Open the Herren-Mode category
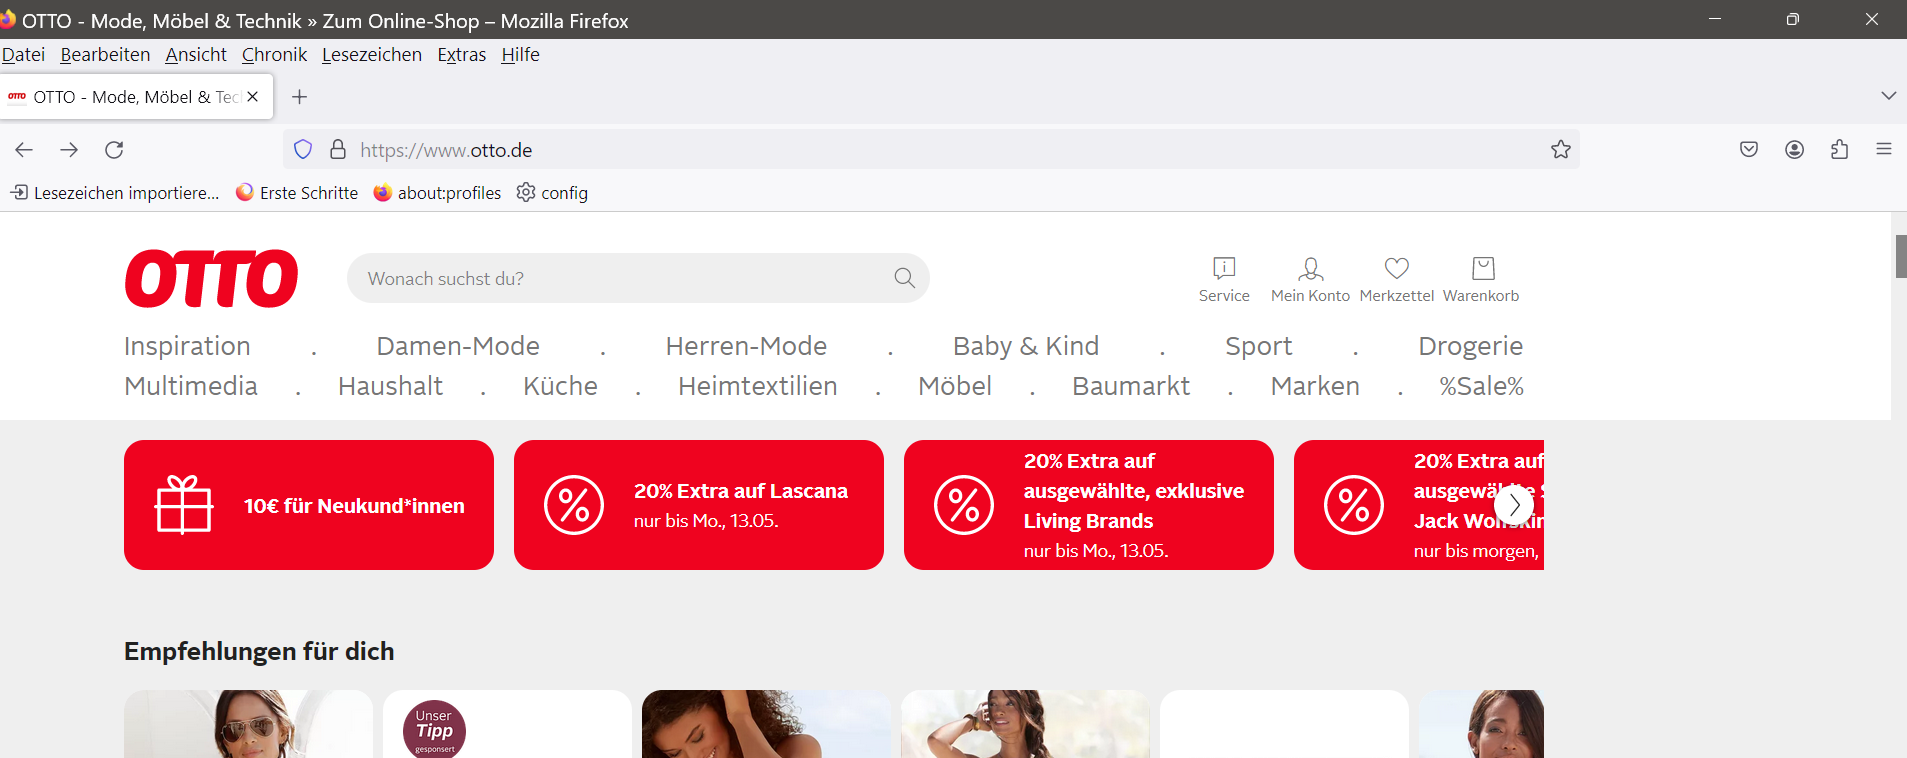 click(746, 346)
